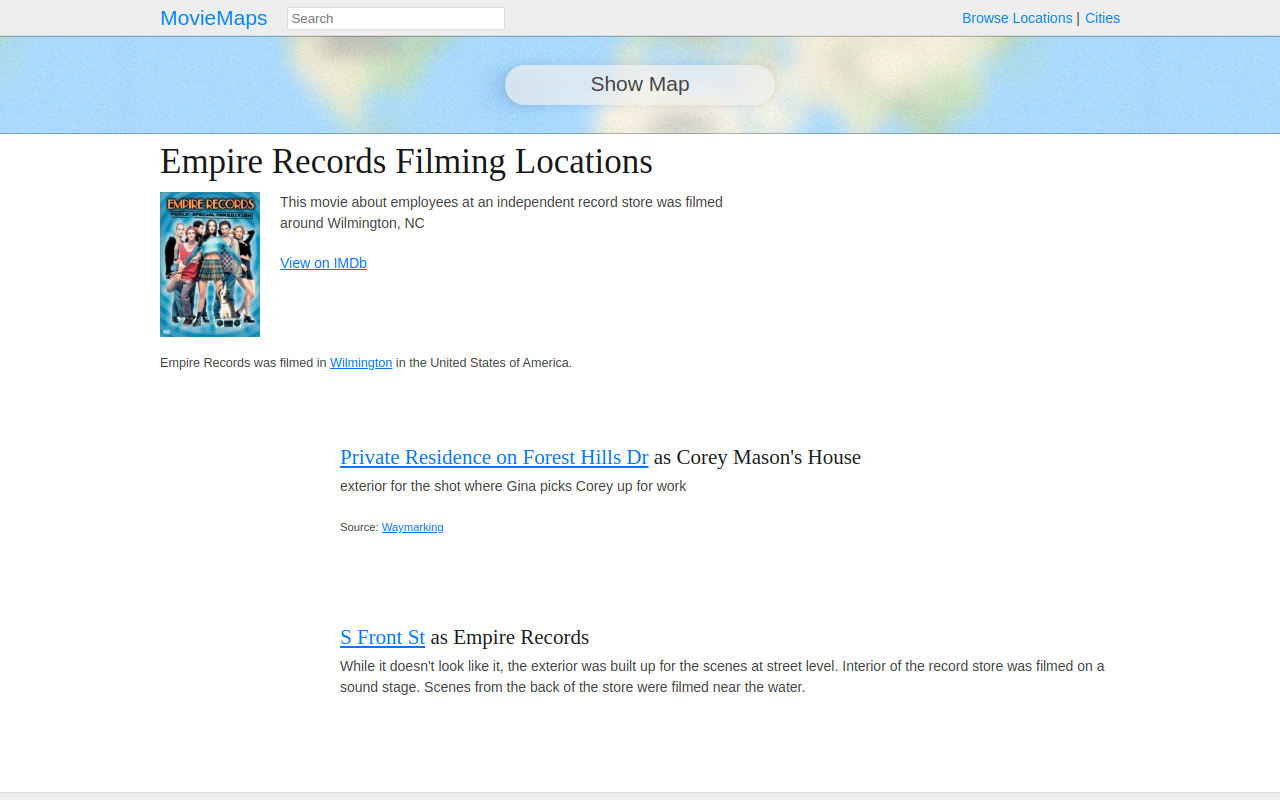Viewport: 1280px width, 800px height.
Task: Select the paragraph about the sound stage interior
Action: (722, 676)
